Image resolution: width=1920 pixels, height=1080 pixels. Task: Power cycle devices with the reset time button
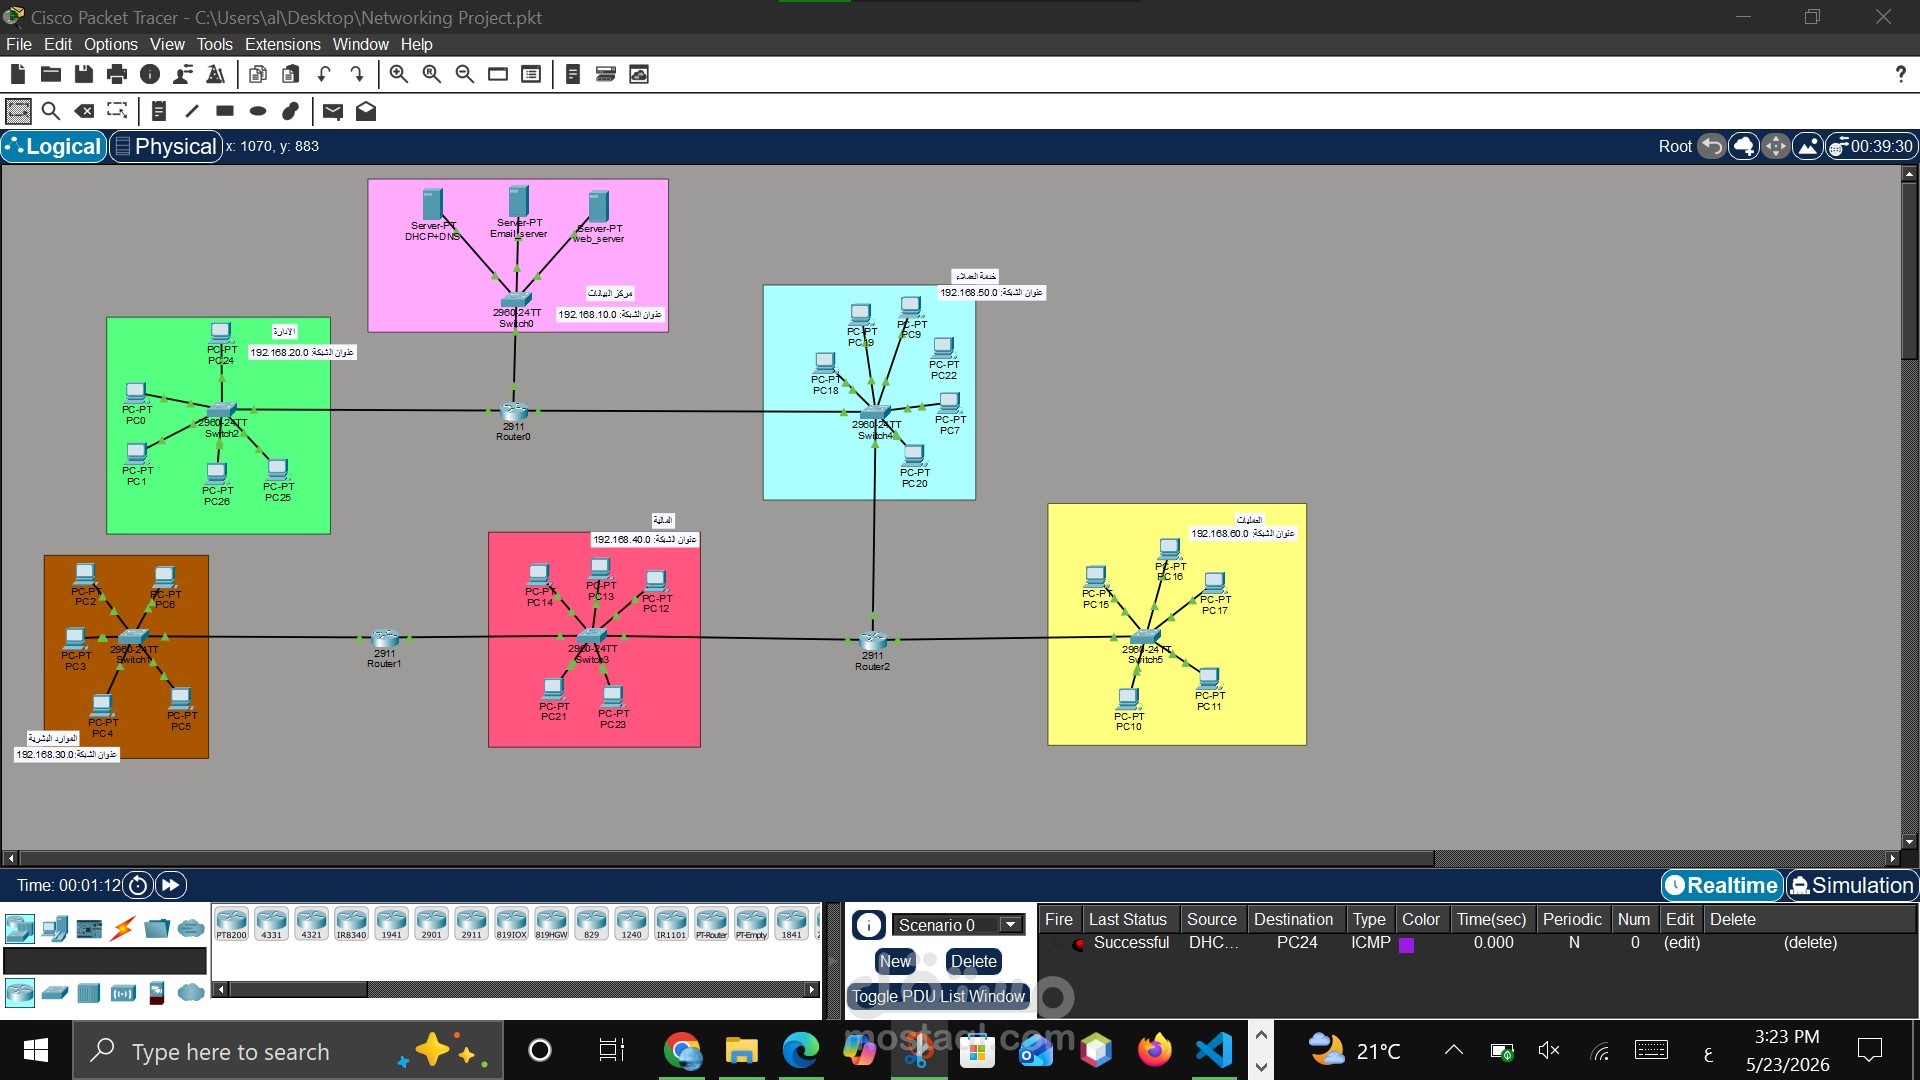138,885
